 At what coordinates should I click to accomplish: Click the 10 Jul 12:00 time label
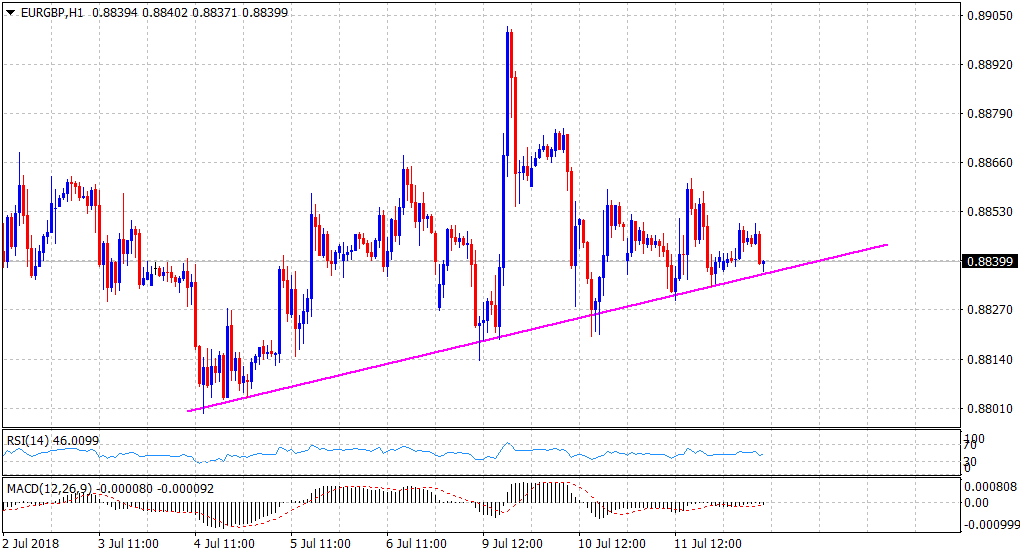pyautogui.click(x=612, y=543)
